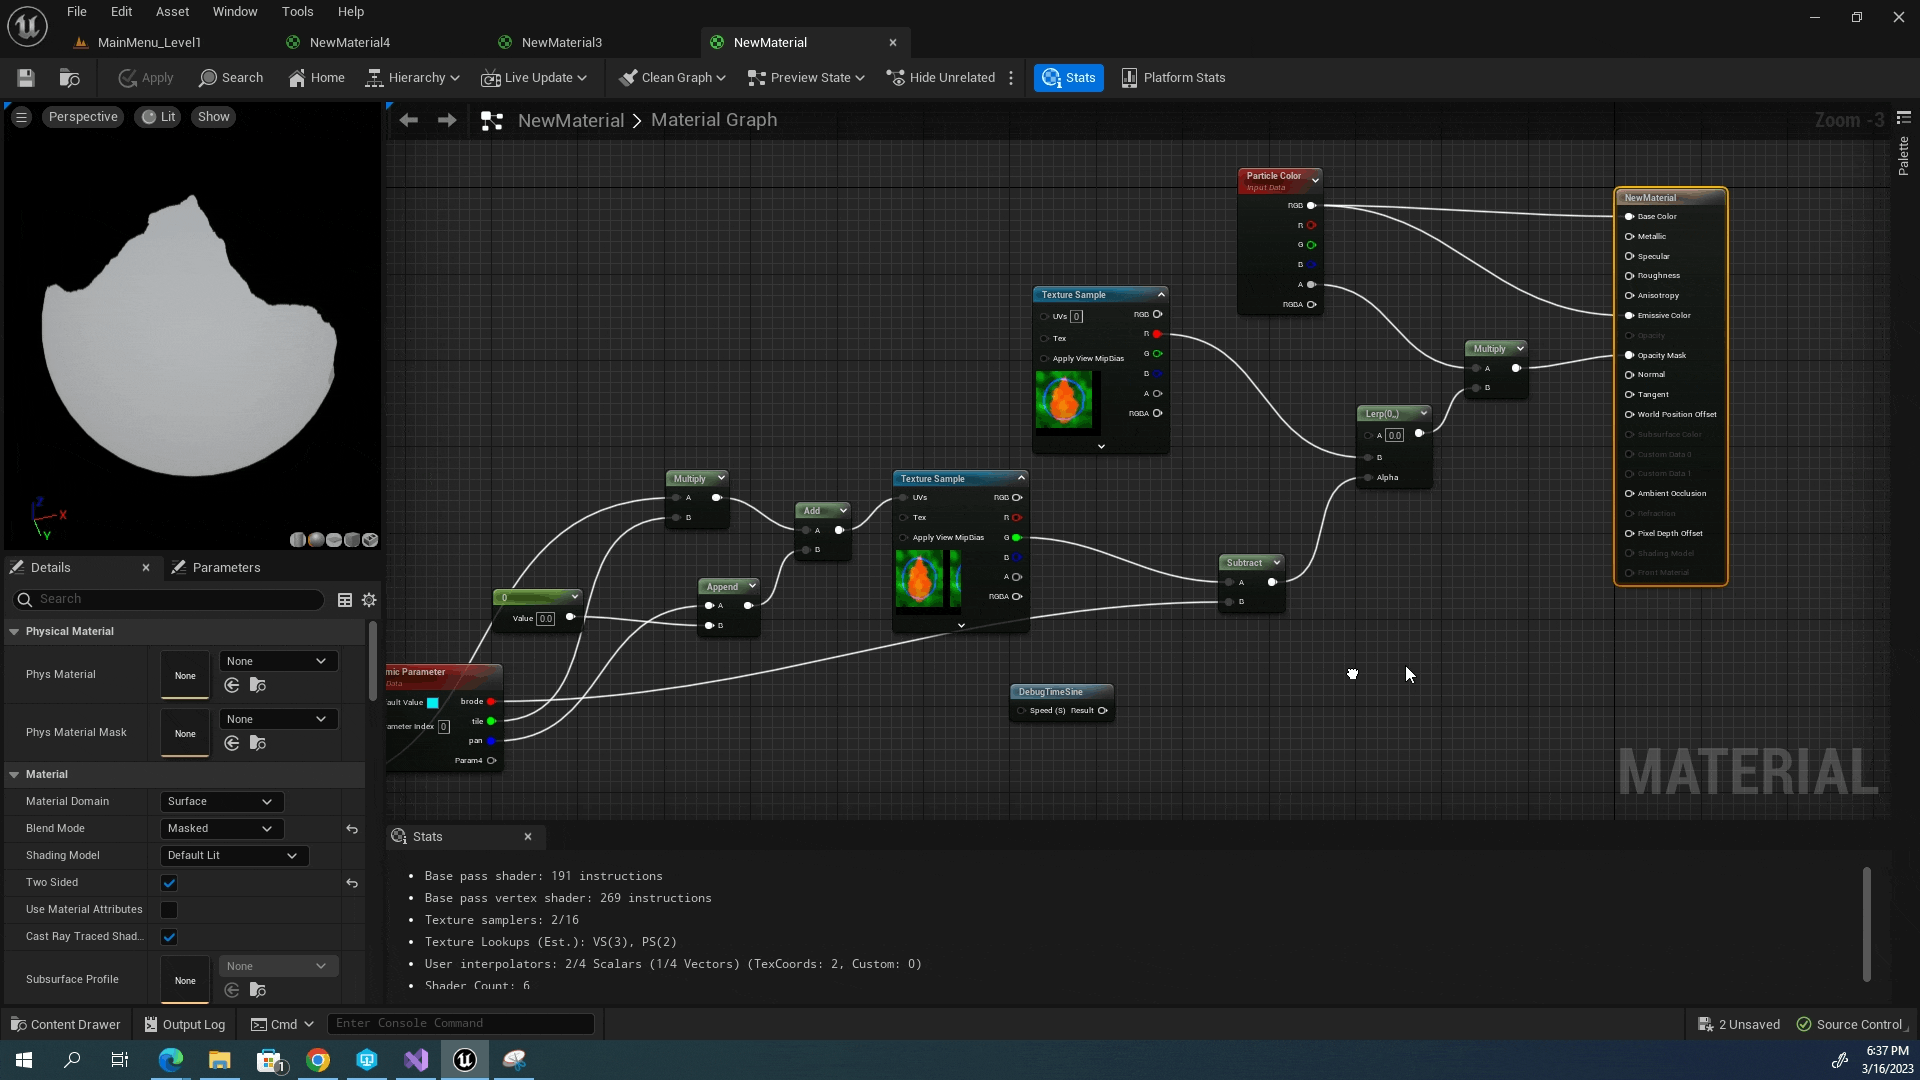Screen dimensions: 1920x1080
Task: Open graph list icon at top right
Action: (1903, 117)
